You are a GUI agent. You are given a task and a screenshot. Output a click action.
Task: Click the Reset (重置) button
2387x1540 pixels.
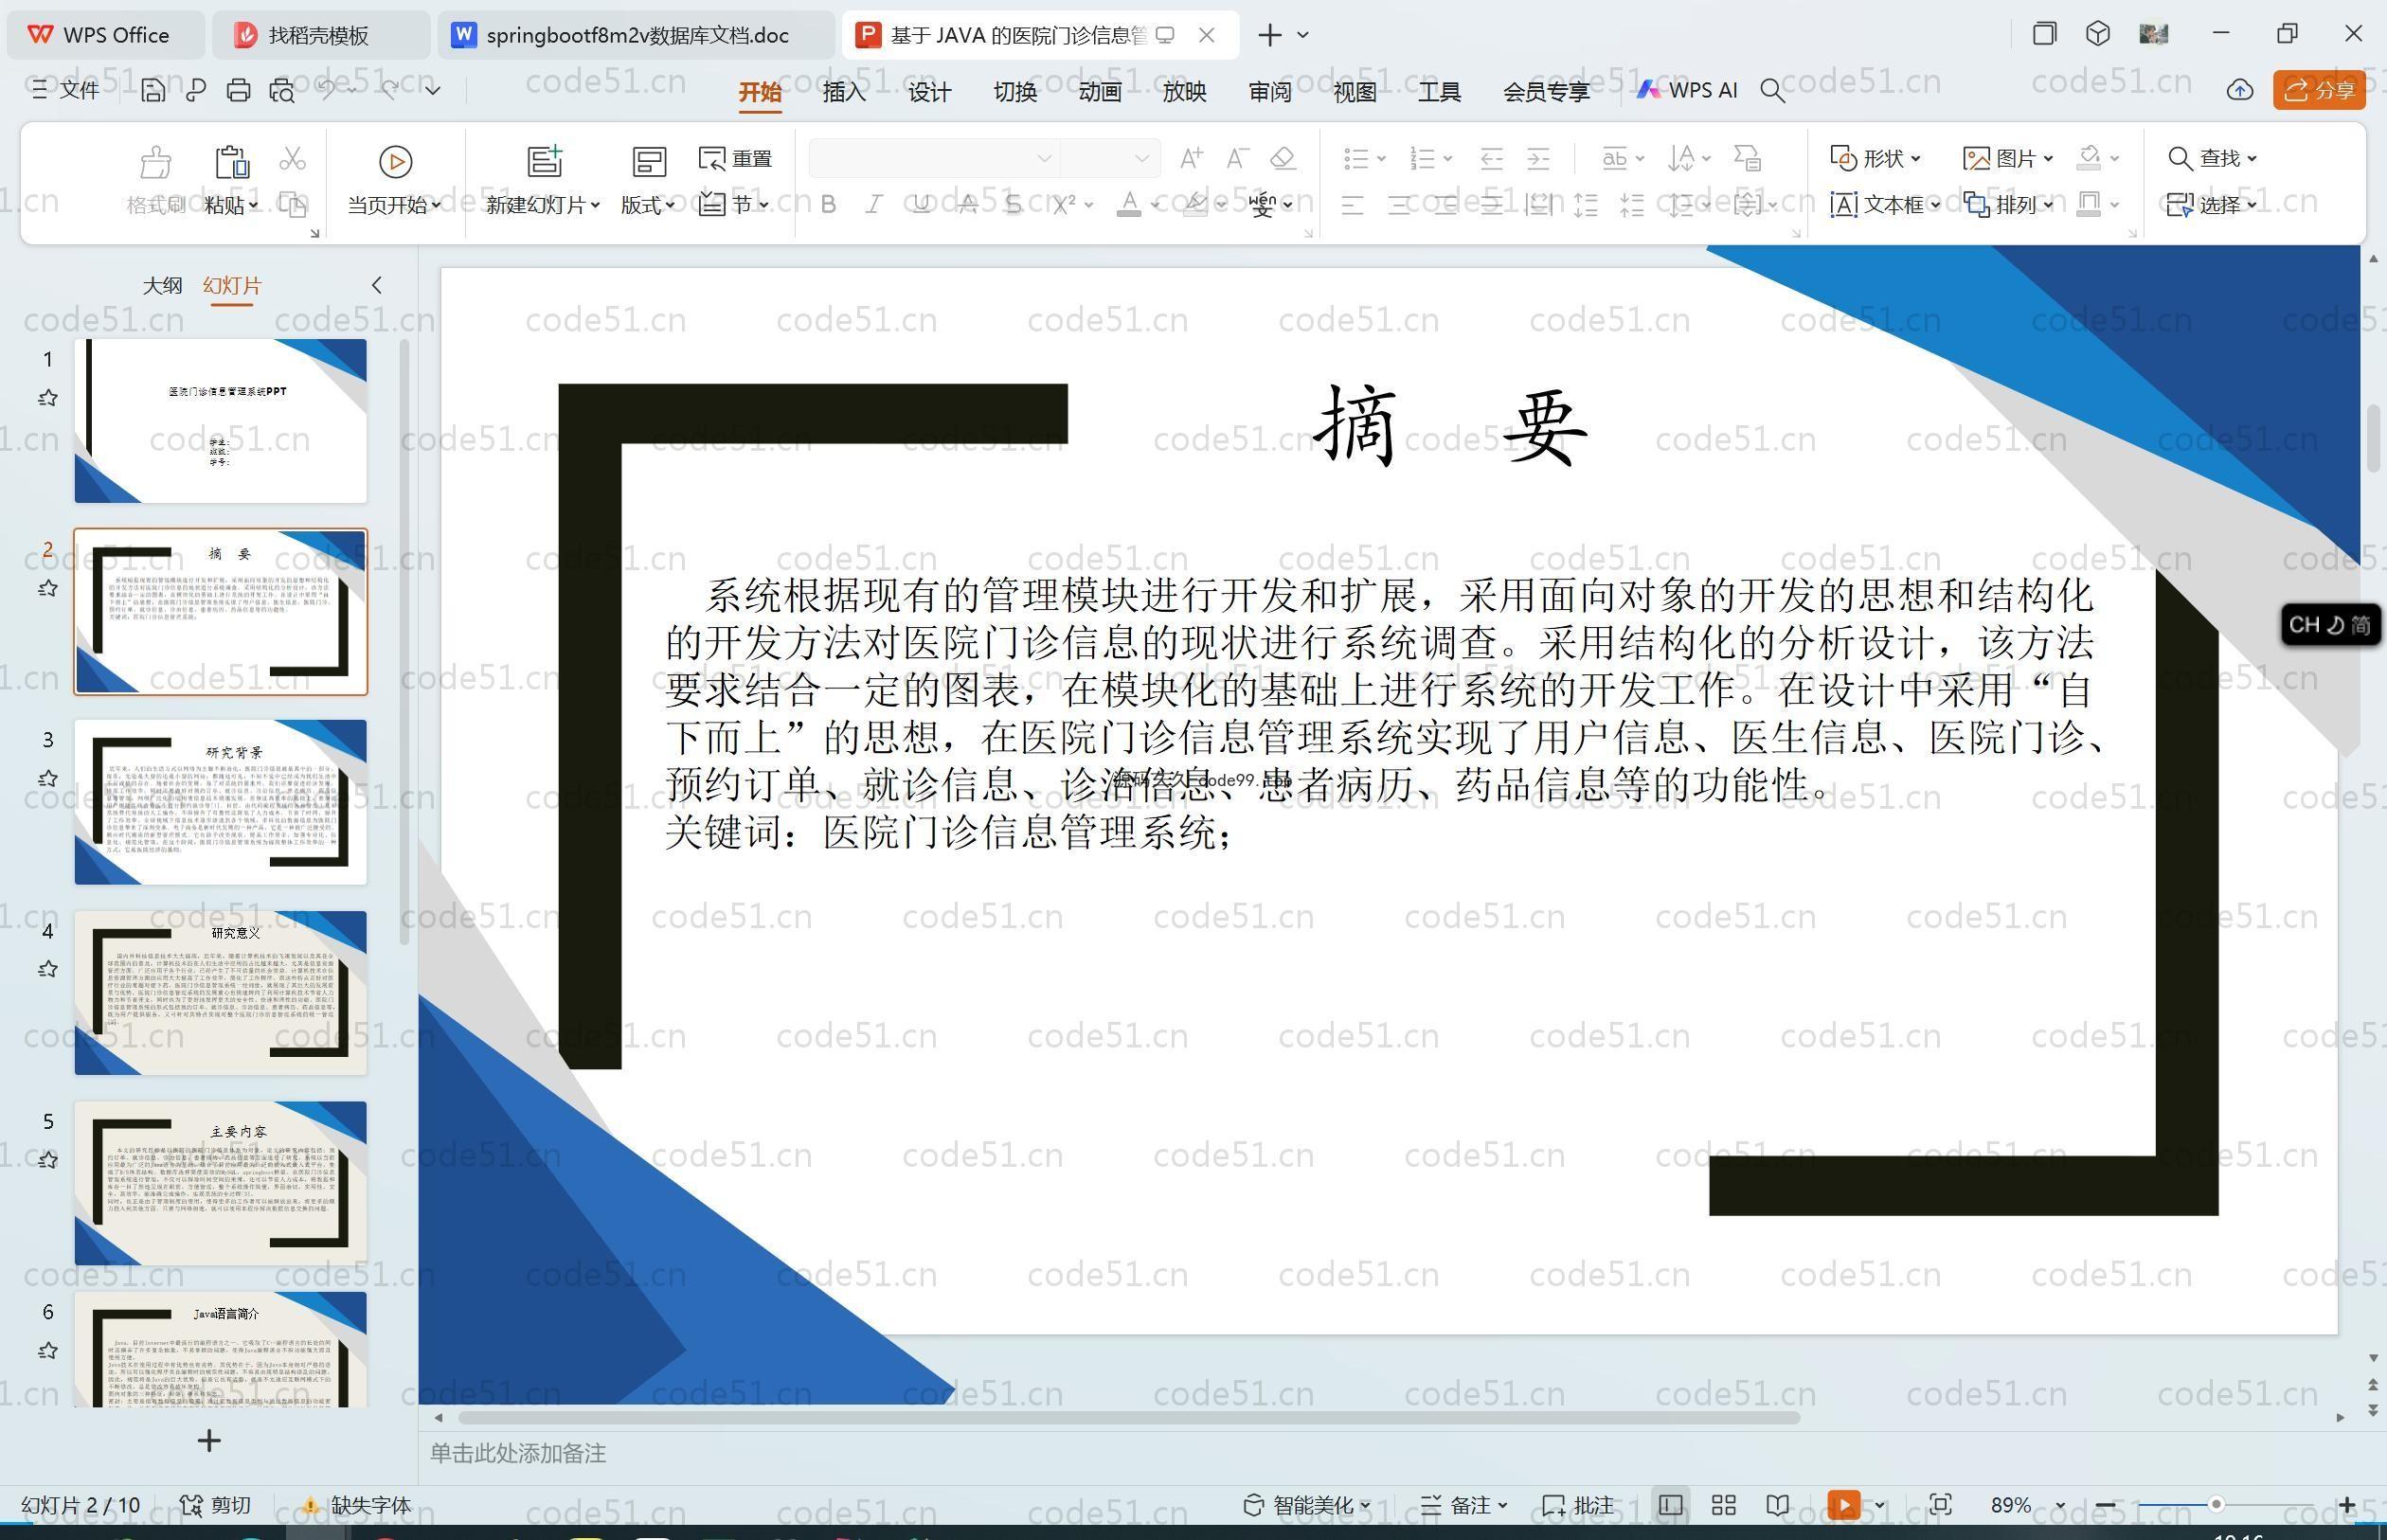click(x=735, y=158)
